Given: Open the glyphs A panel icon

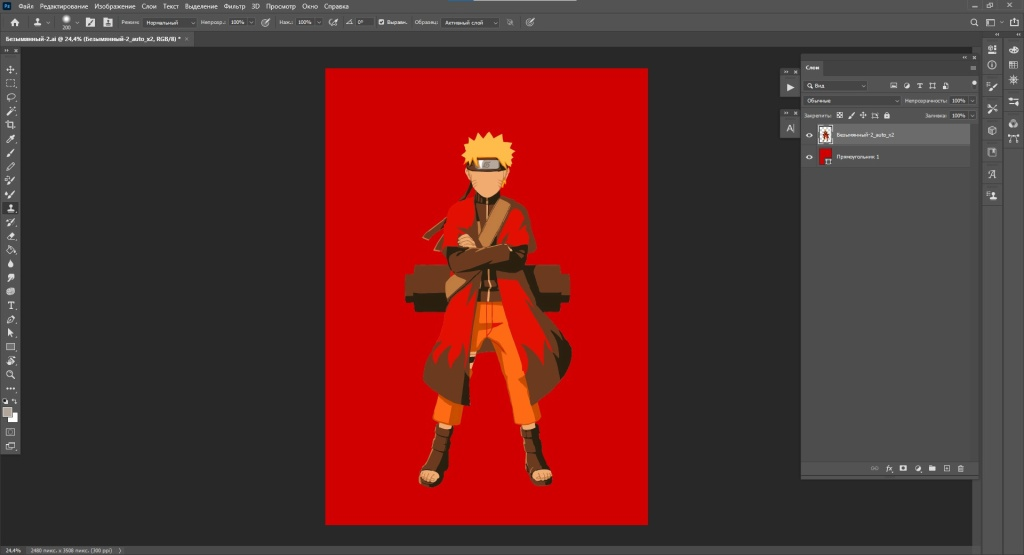Looking at the screenshot, I should pos(992,174).
